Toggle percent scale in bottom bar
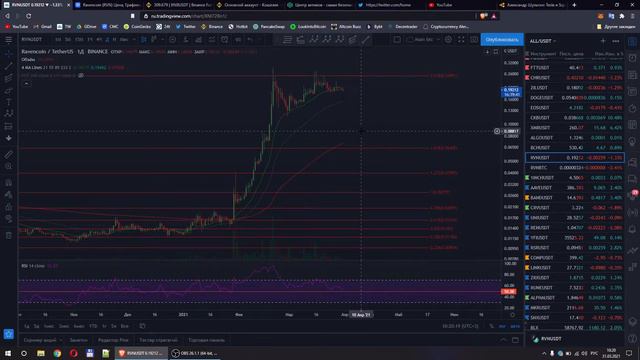 [x=491, y=326]
